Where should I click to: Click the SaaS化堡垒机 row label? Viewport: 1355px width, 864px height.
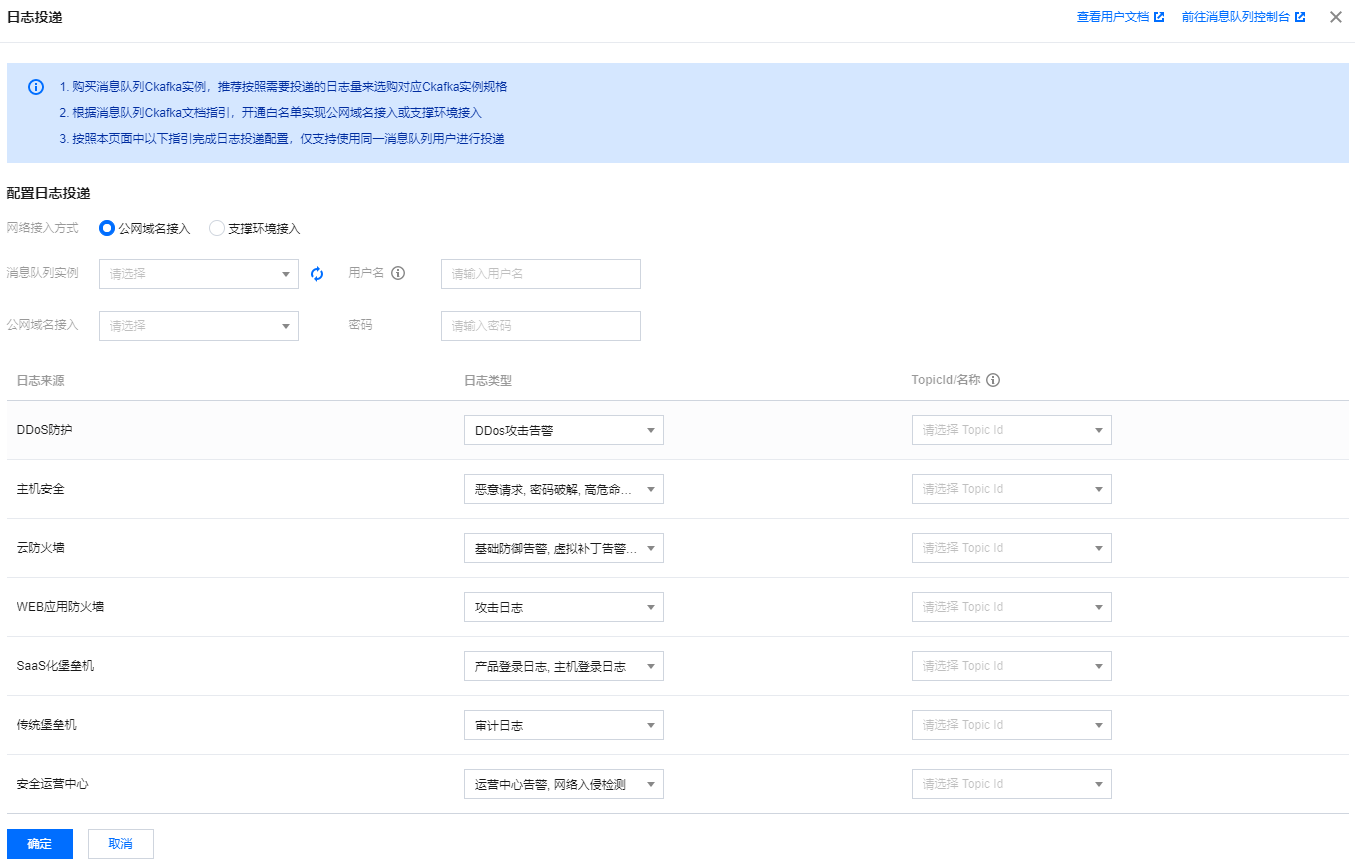click(56, 666)
